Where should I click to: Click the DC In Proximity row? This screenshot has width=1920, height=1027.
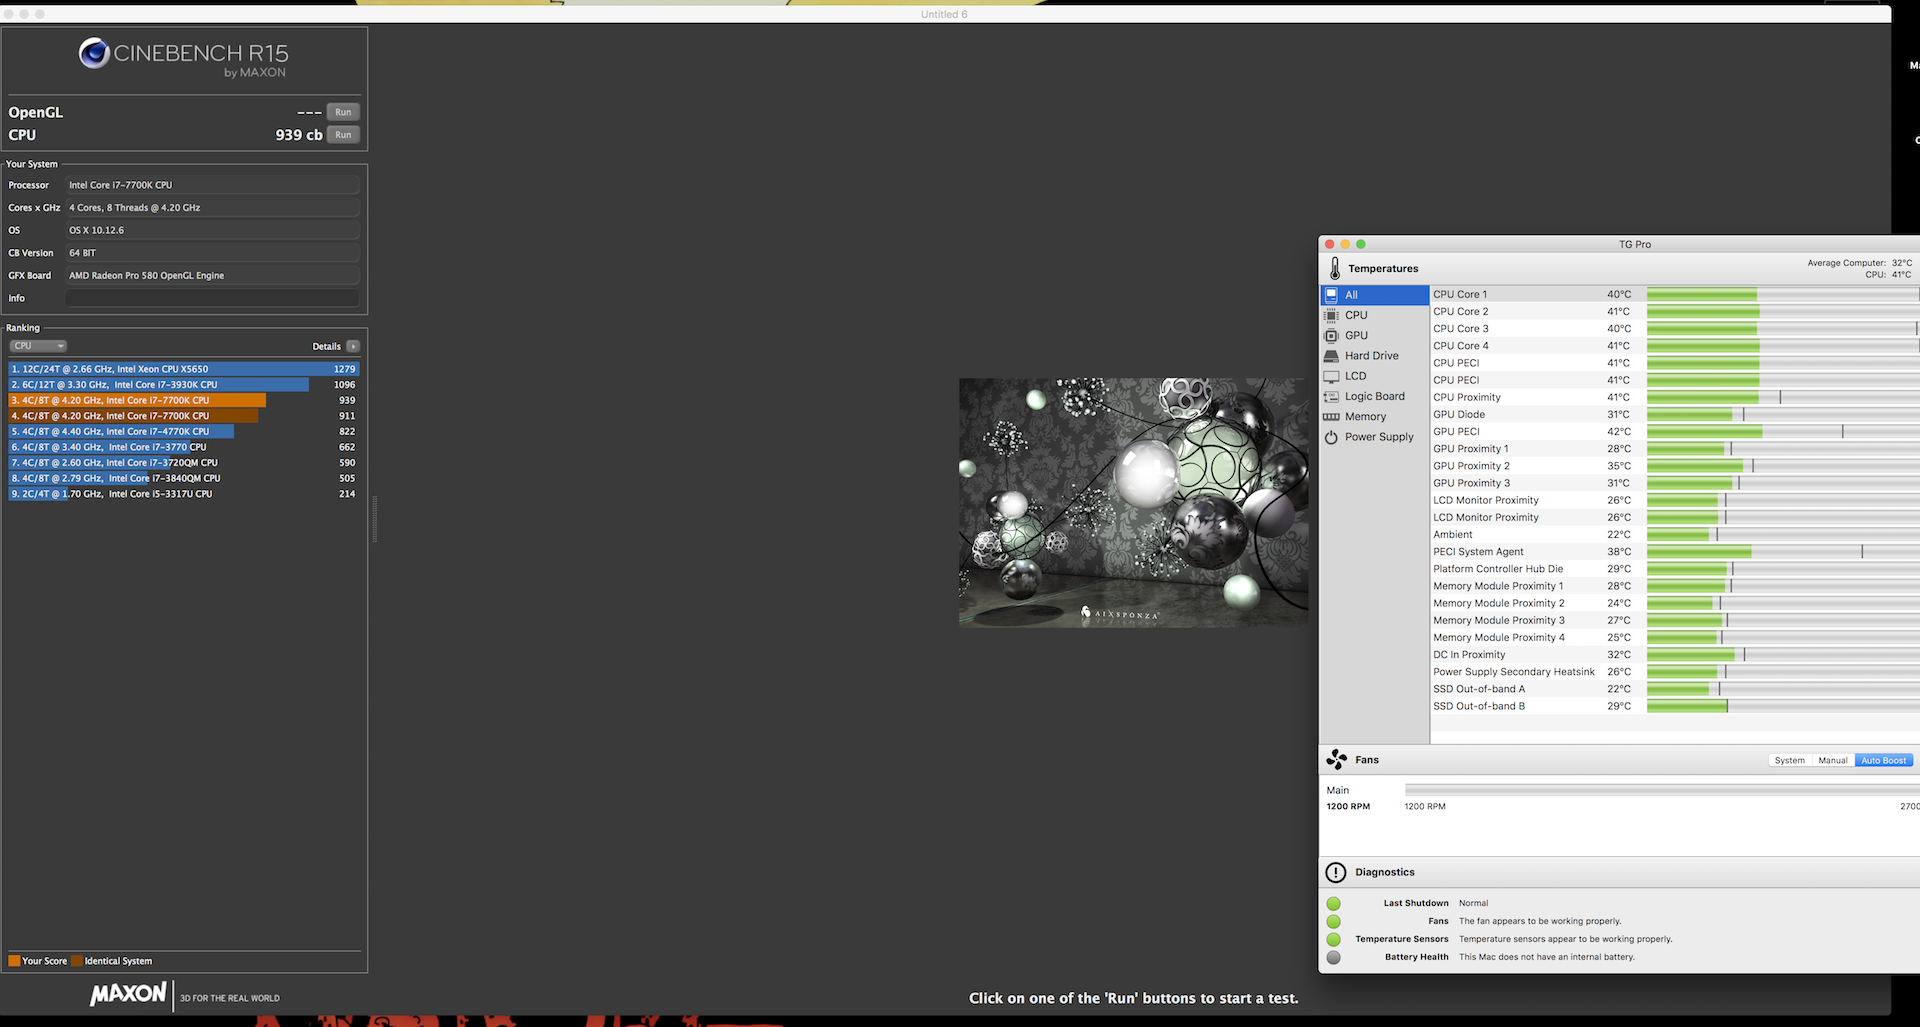1675,655
